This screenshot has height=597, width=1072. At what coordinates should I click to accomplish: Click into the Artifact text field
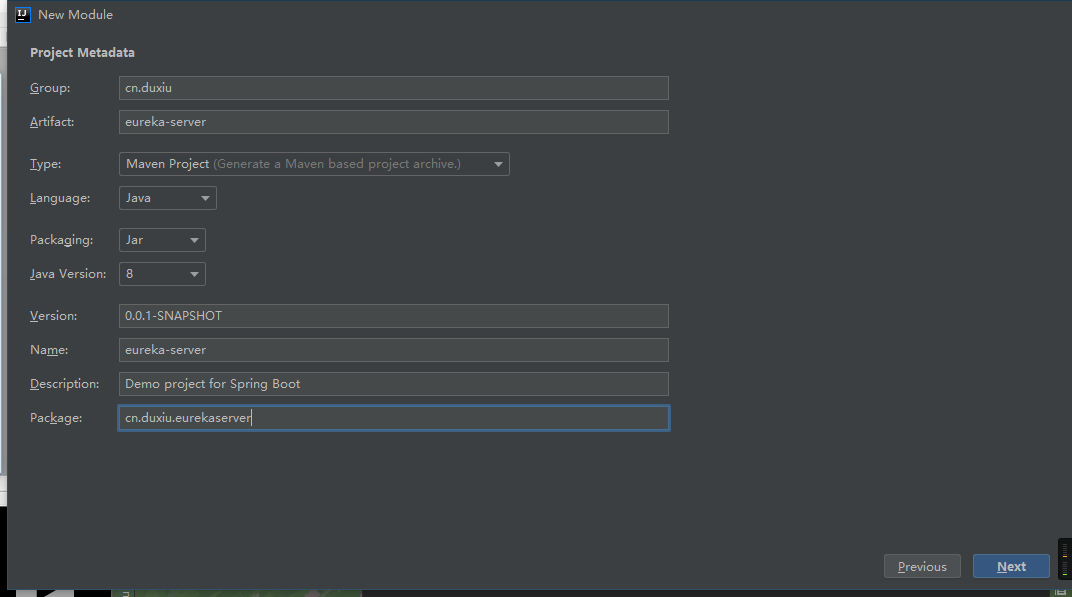[393, 122]
